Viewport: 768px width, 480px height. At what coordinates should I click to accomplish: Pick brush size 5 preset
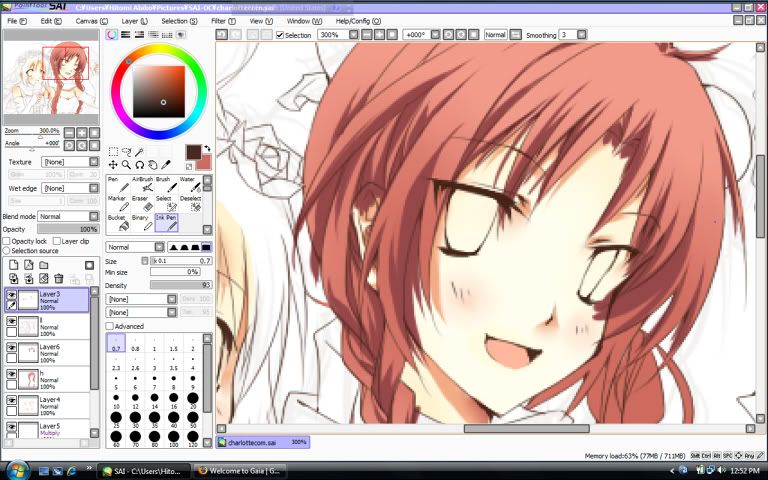116,381
